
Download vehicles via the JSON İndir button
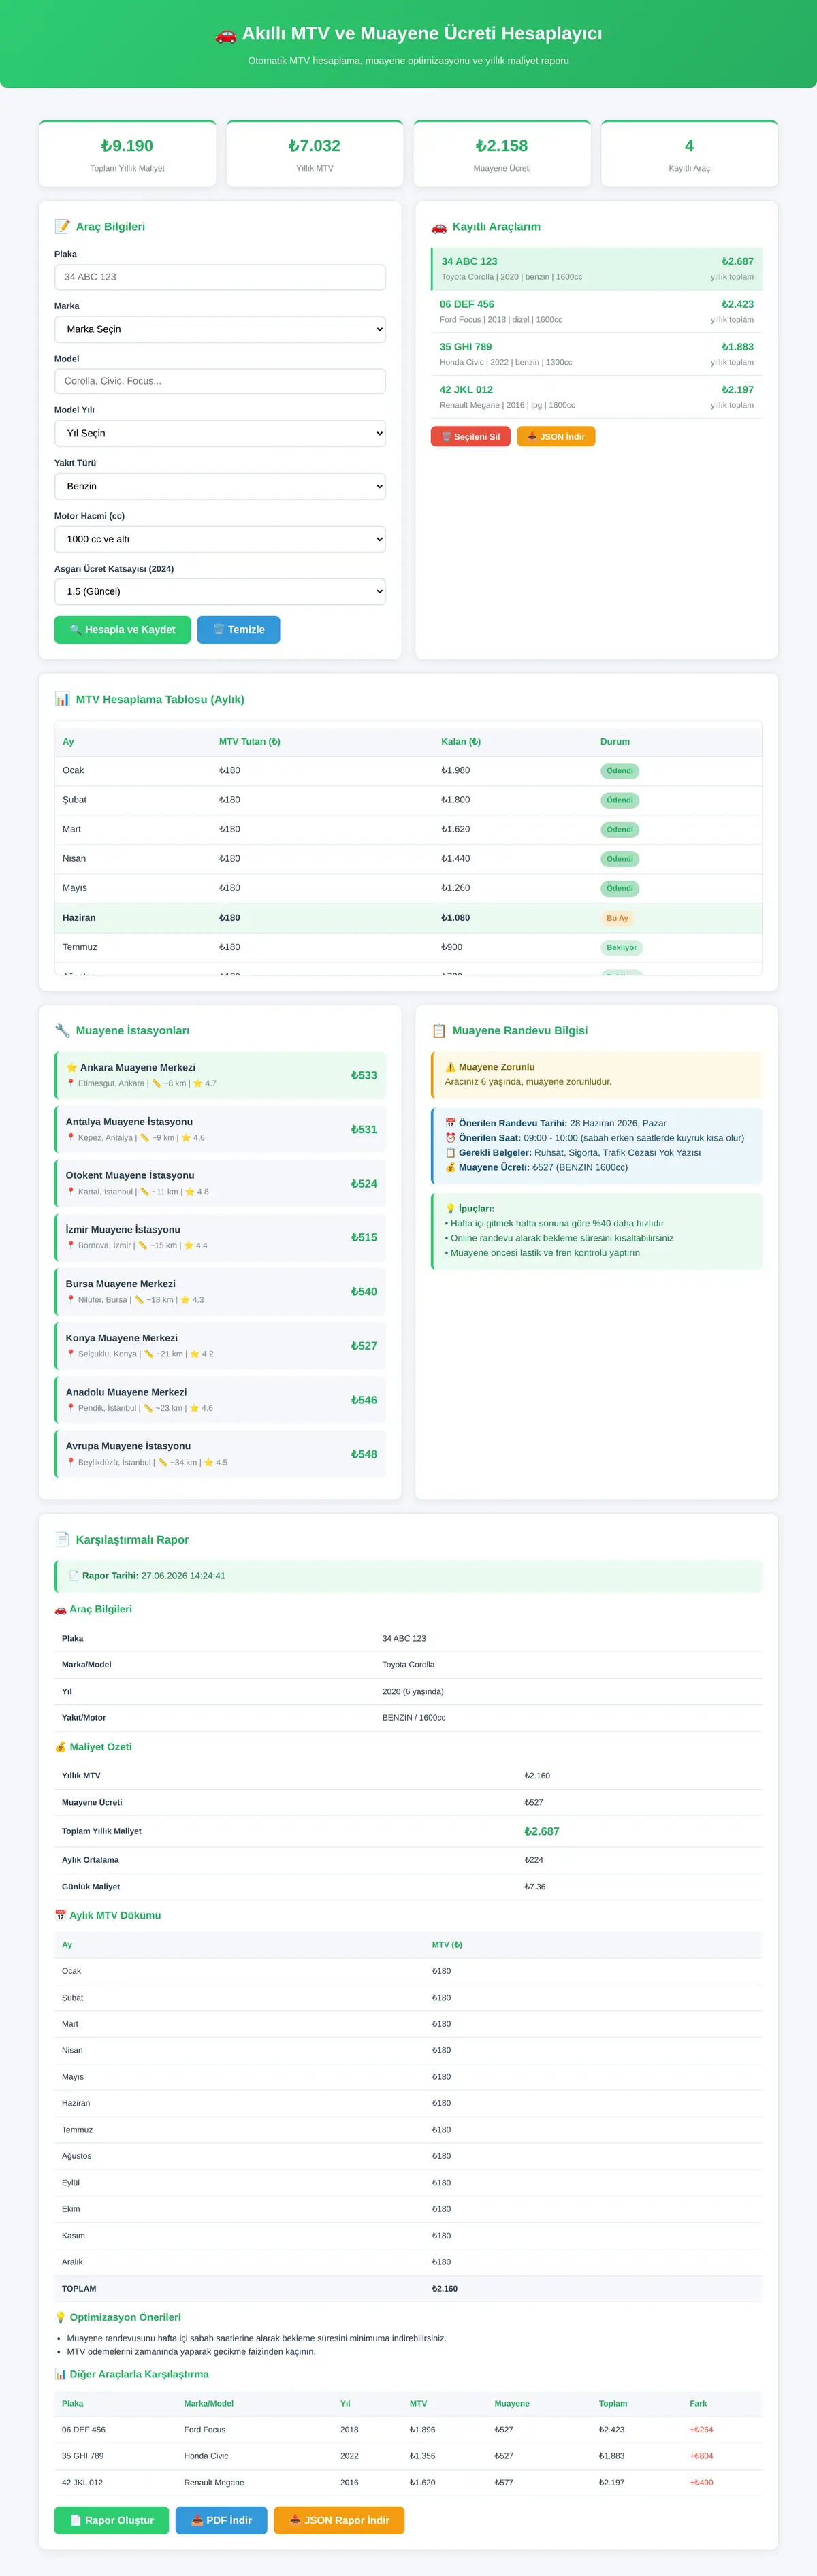(556, 437)
